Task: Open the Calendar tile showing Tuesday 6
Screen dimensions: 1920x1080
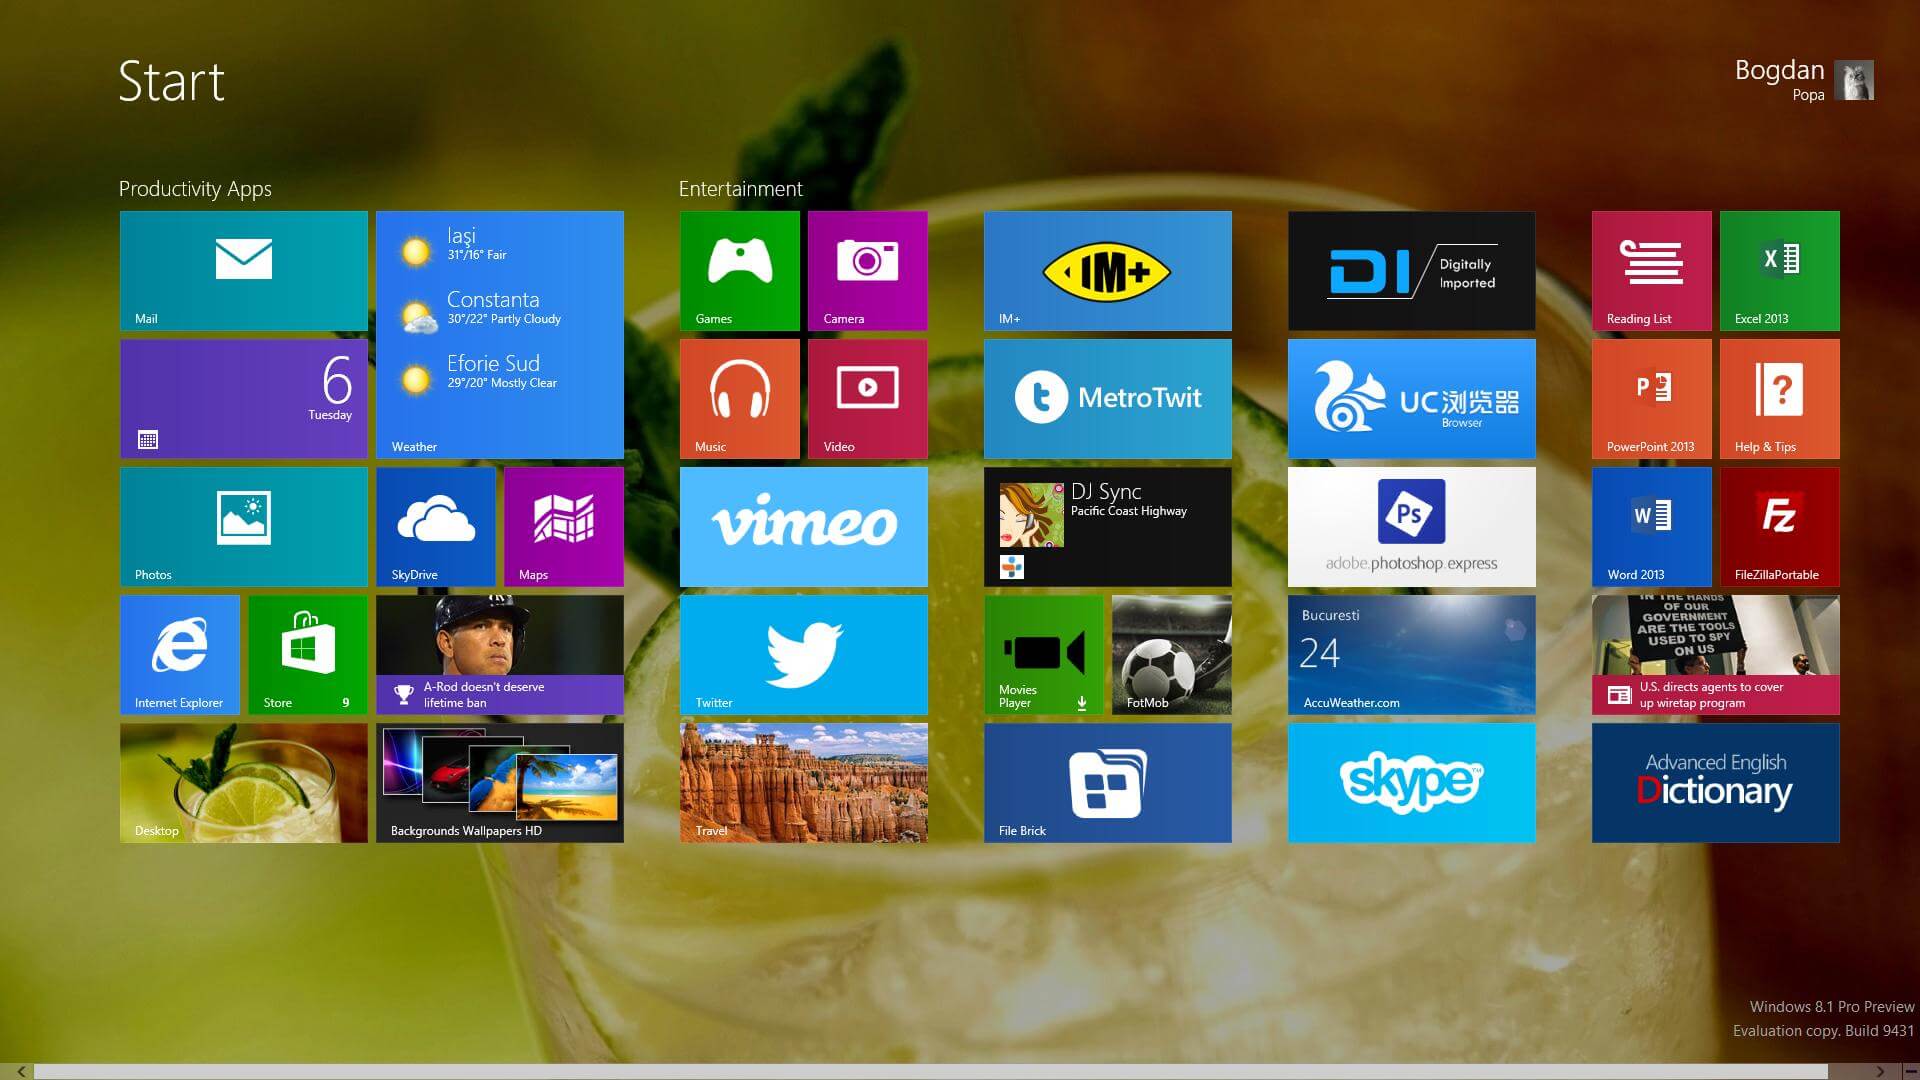Action: 244,399
